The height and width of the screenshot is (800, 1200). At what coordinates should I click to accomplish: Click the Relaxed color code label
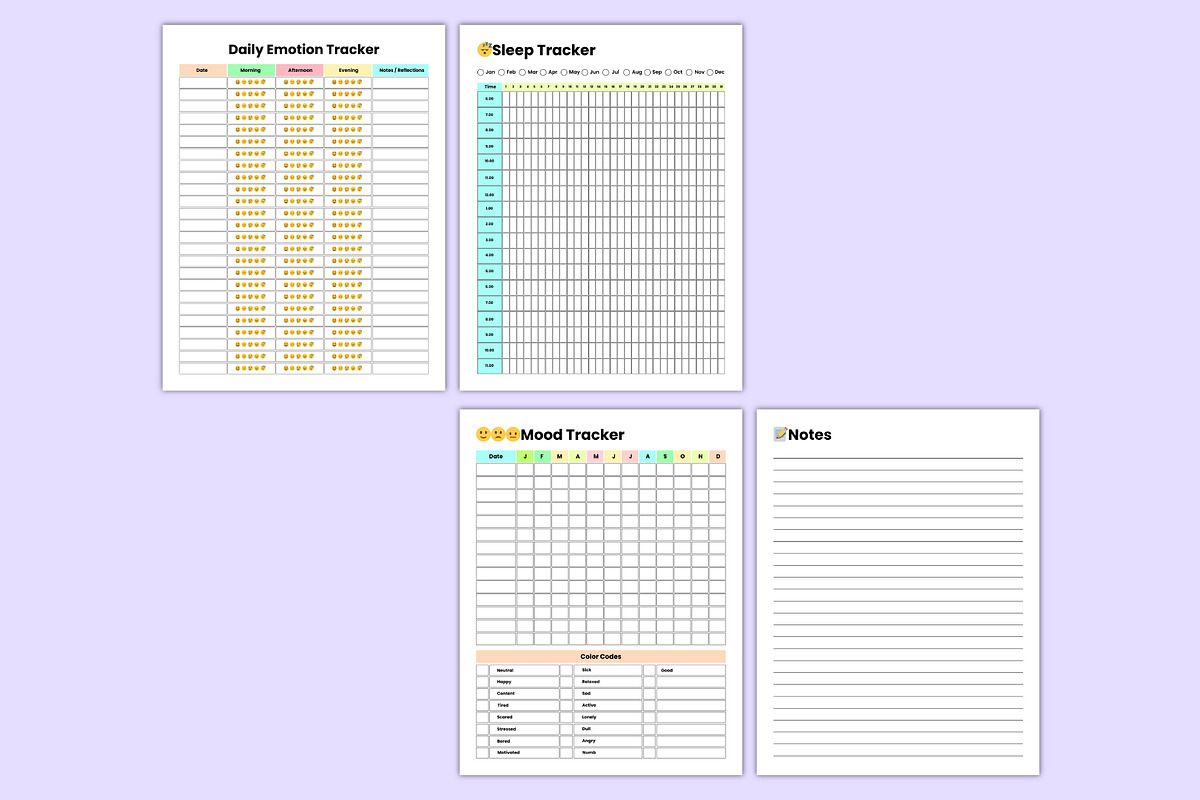point(591,682)
